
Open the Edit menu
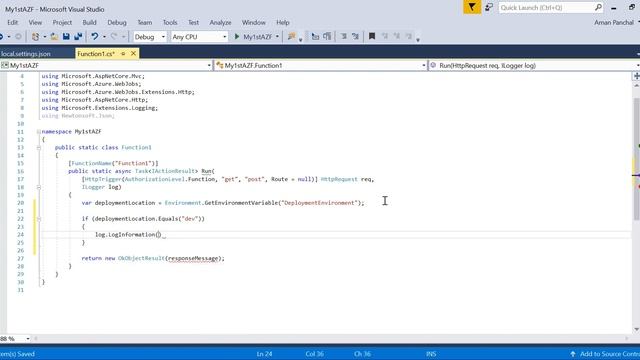tap(13, 22)
